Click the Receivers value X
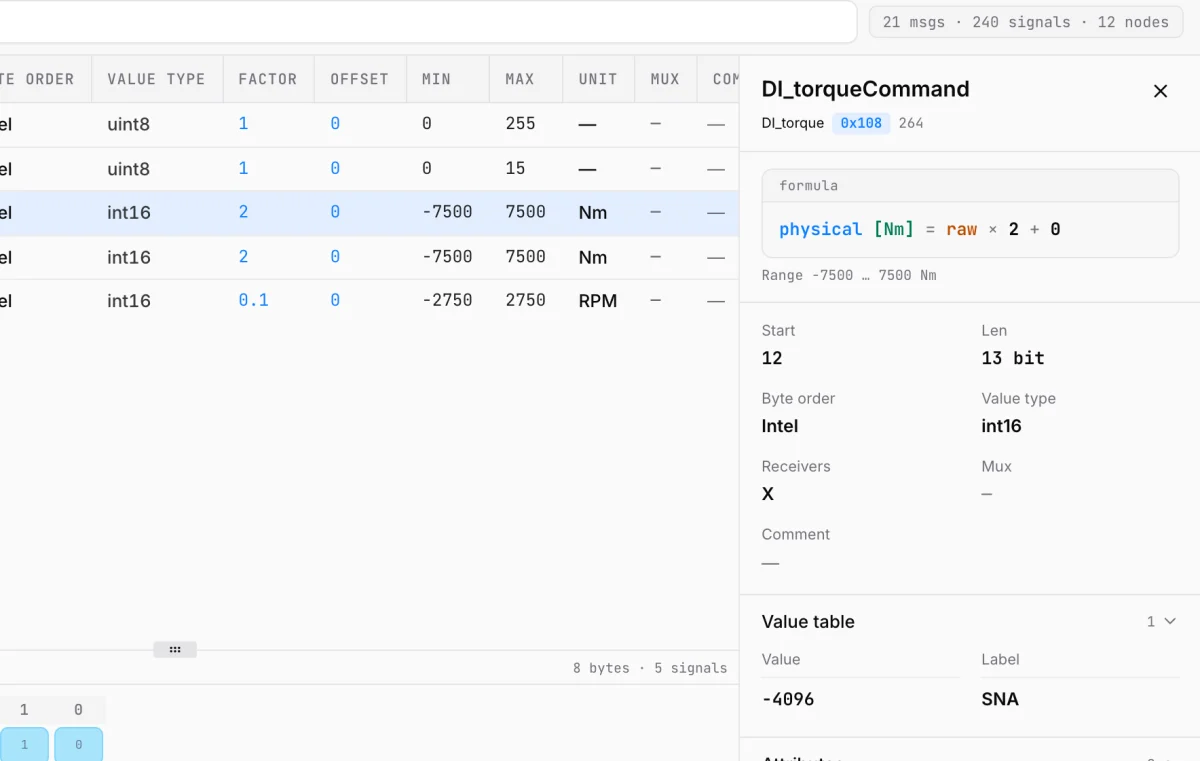Viewport: 1200px width, 761px height. pyautogui.click(x=768, y=494)
